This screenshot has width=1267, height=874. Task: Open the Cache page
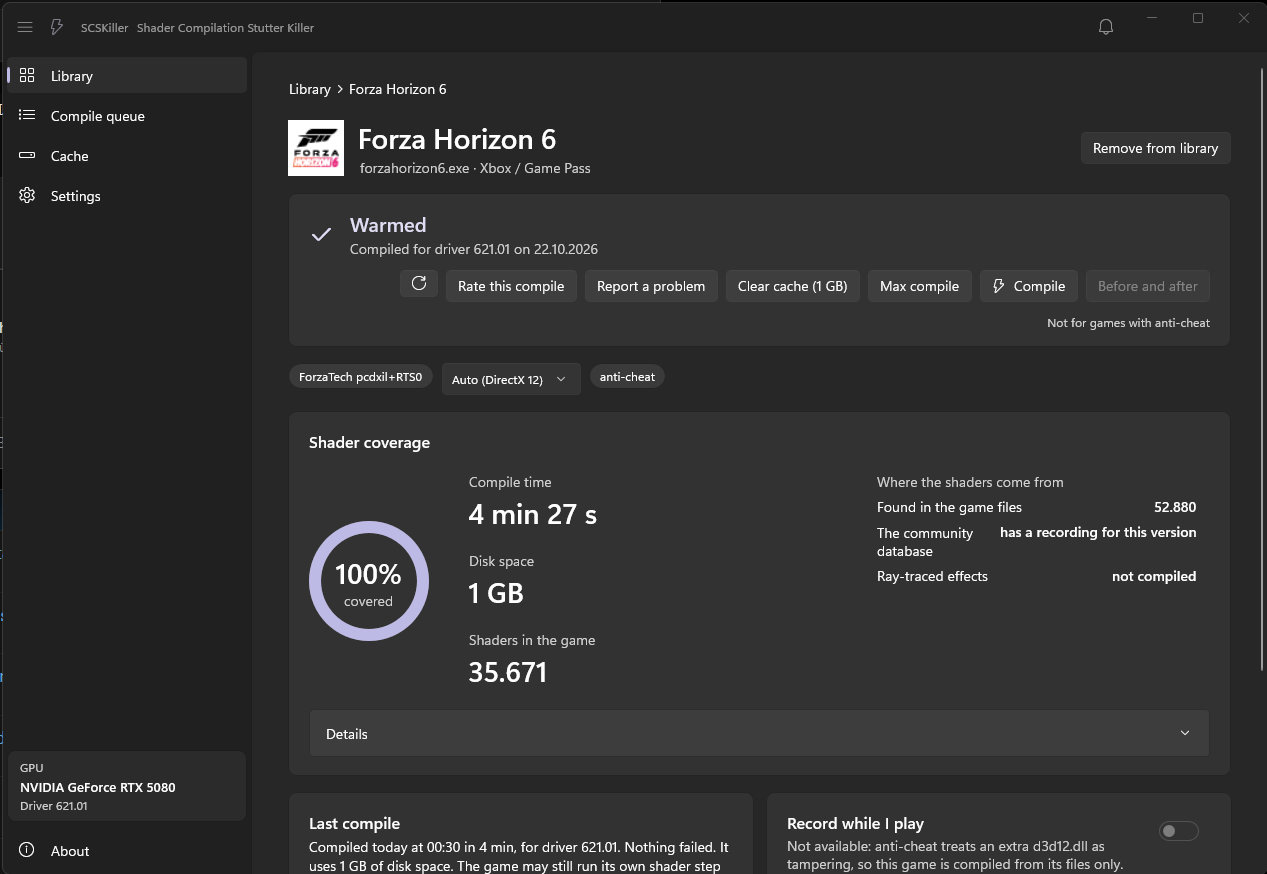click(127, 156)
